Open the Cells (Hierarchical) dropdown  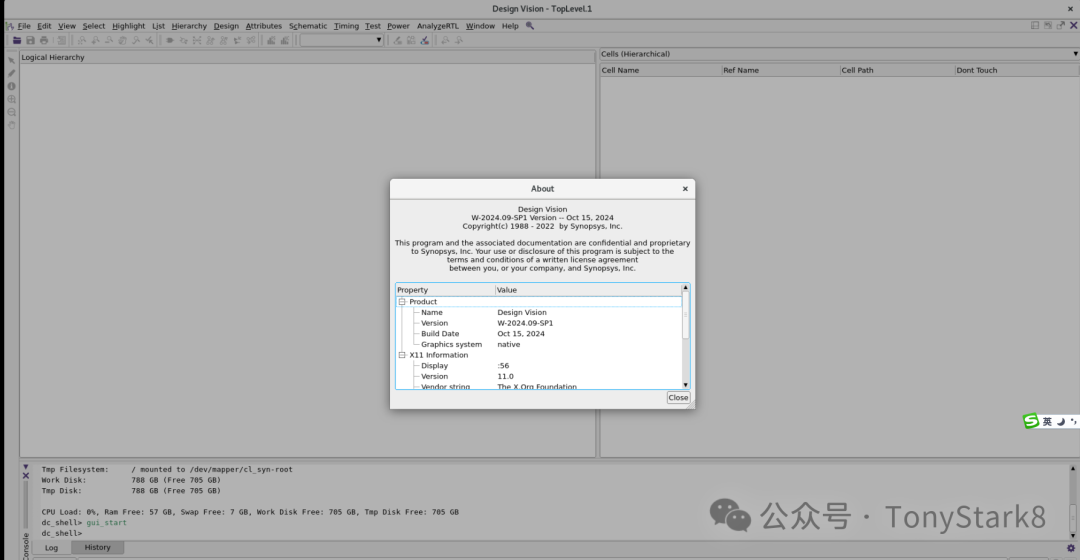[1075, 54]
